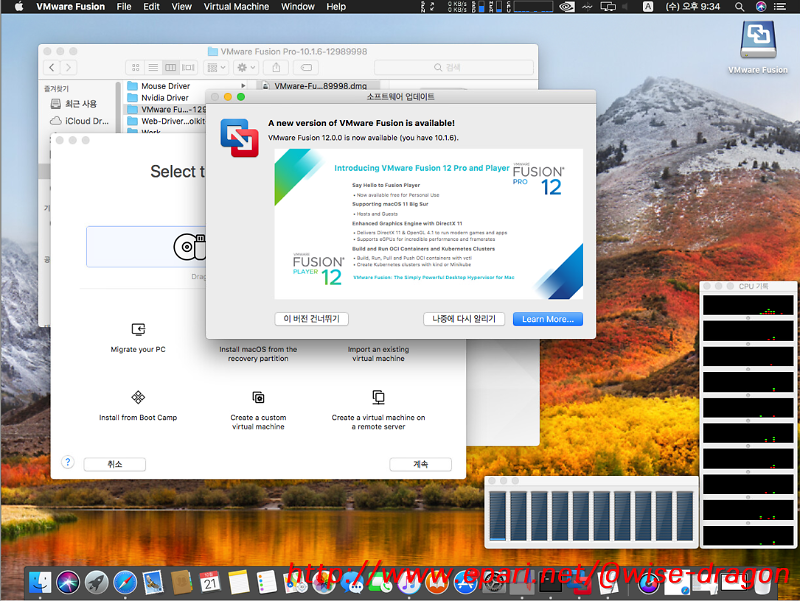This screenshot has width=800, height=601.
Task: Open the VMware Fusion menu
Action: 70,7
